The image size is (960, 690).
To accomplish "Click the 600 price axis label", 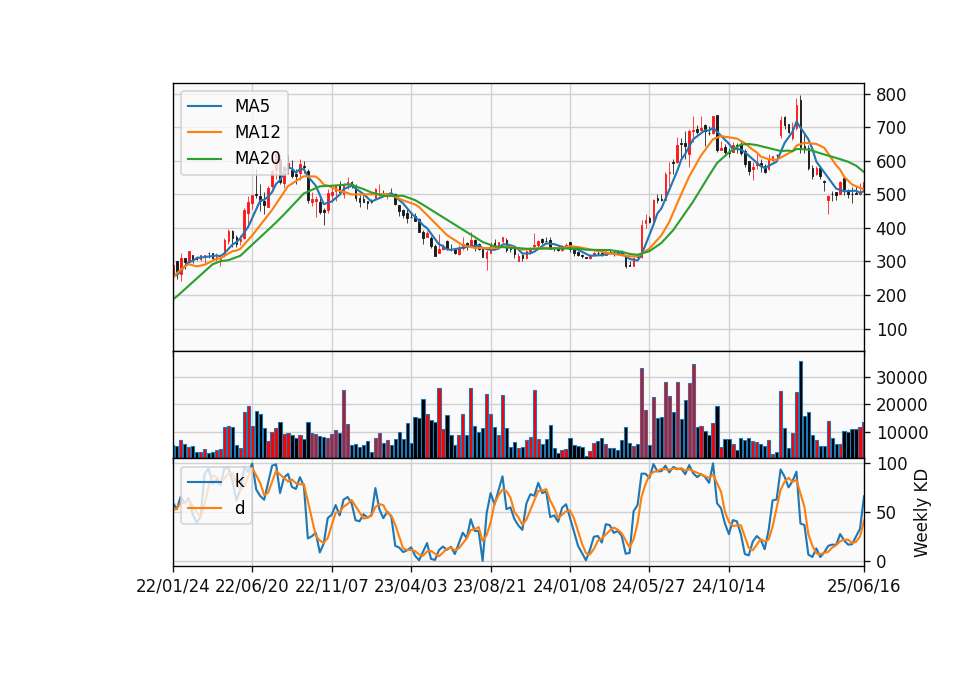I will point(891,162).
